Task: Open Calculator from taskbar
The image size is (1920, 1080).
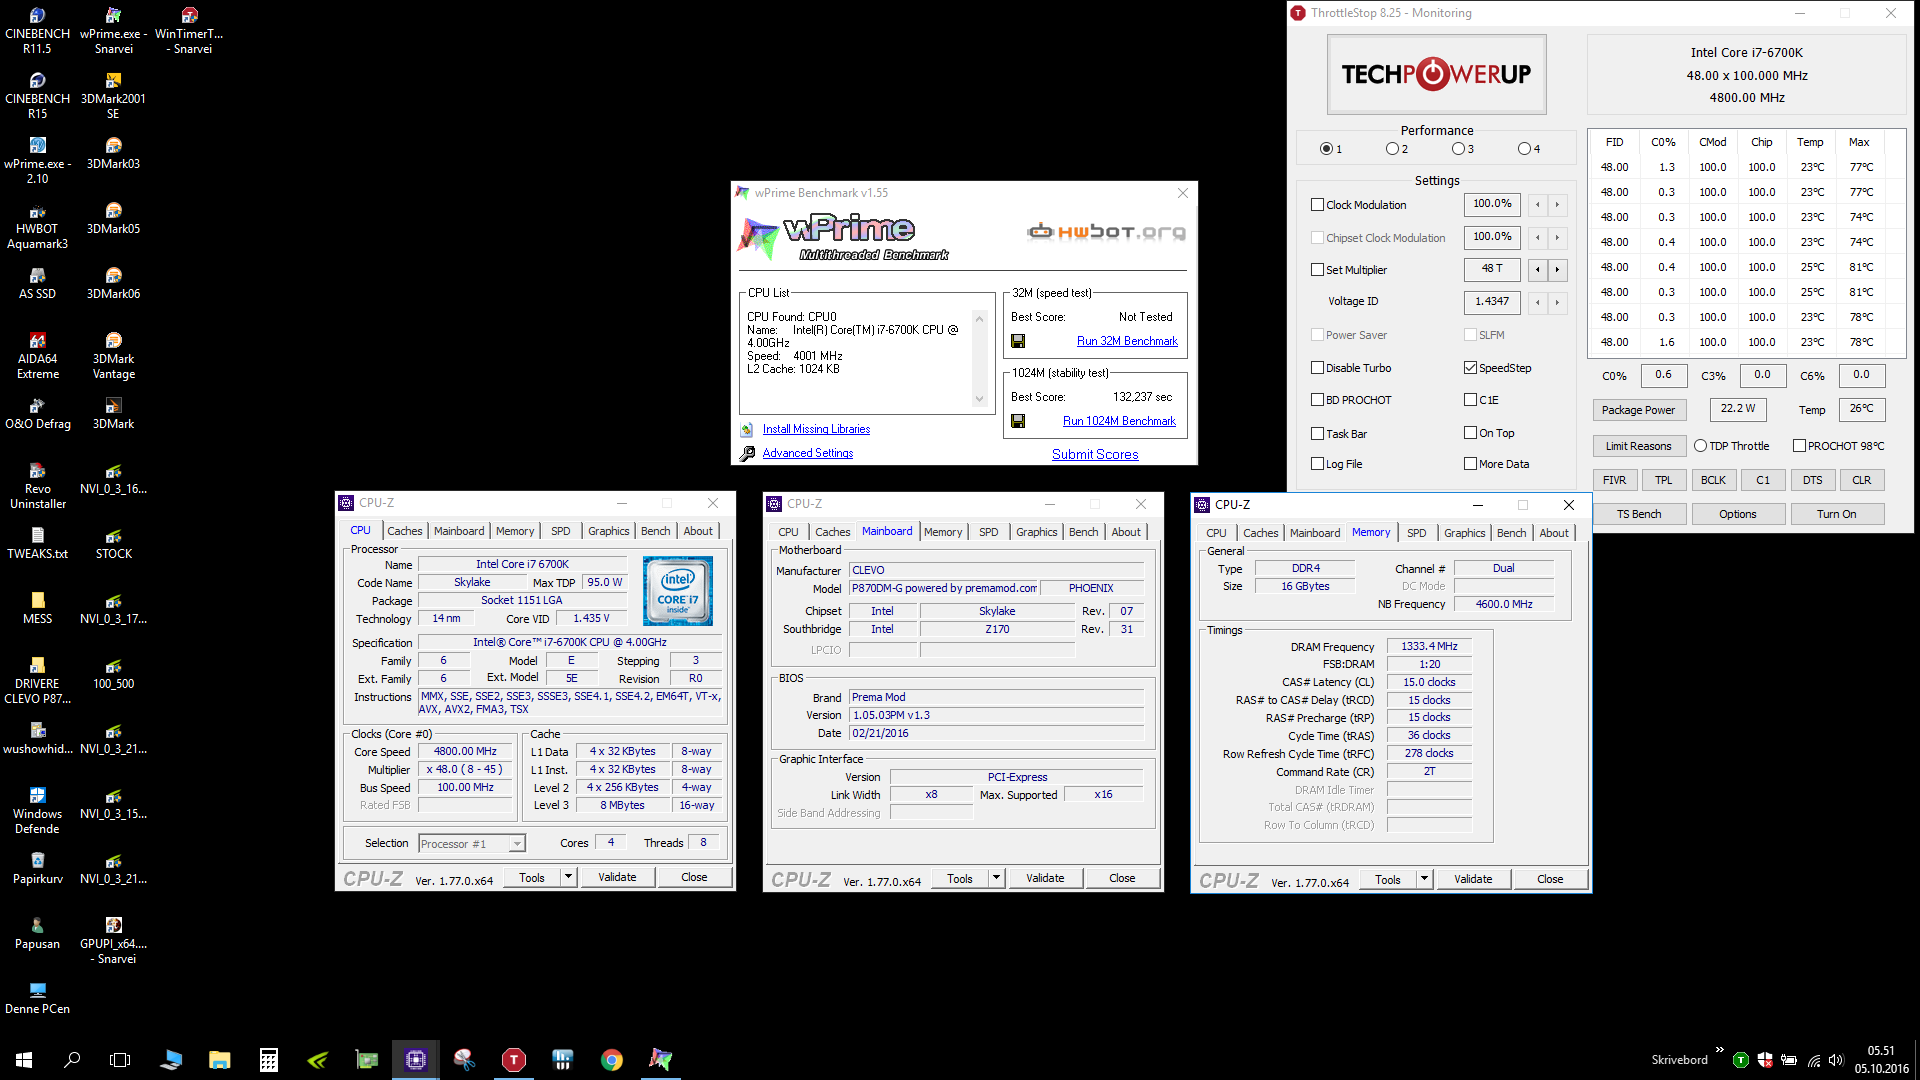Action: point(269,1059)
